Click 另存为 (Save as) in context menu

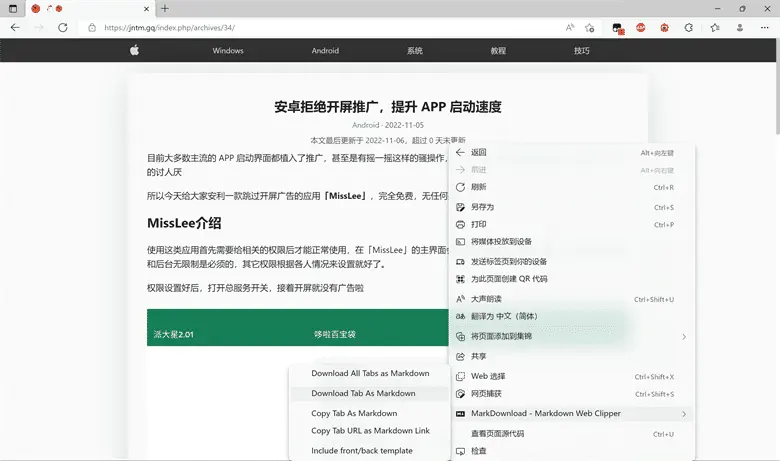pyautogui.click(x=482, y=207)
